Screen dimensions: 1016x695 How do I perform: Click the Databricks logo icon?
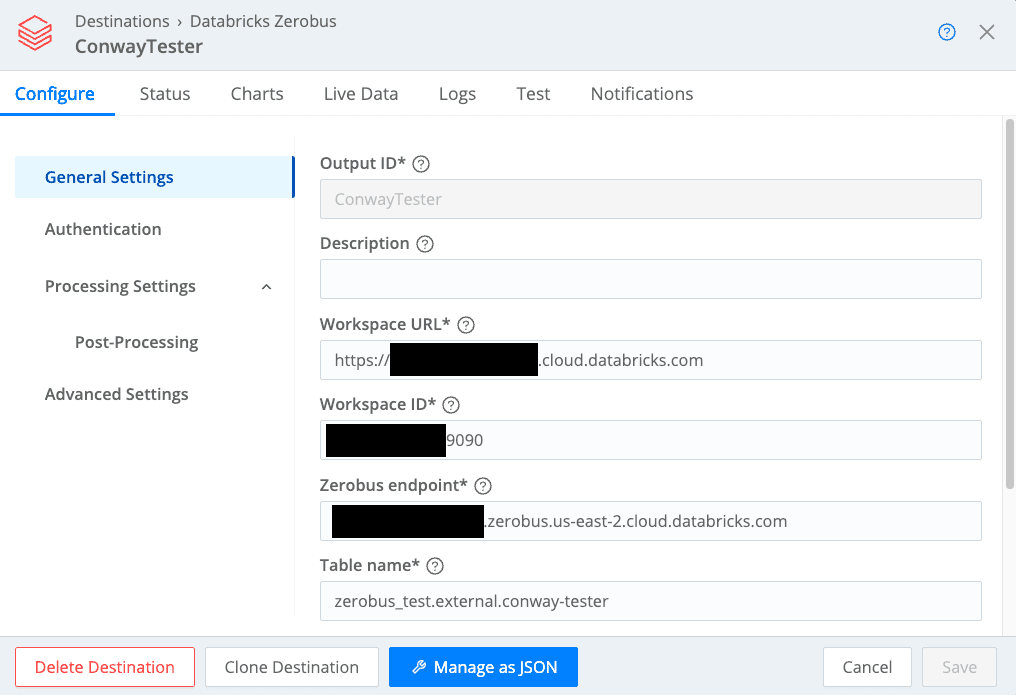pyautogui.click(x=35, y=33)
